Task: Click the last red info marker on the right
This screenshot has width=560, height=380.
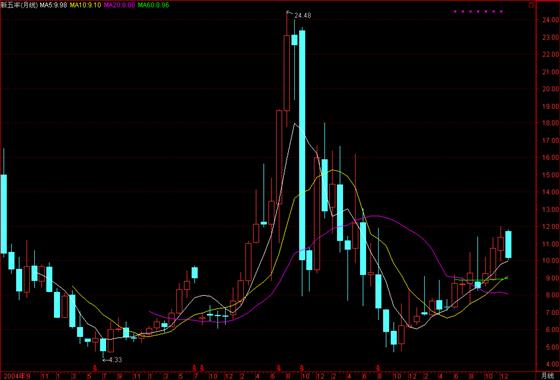Action: pos(378,367)
